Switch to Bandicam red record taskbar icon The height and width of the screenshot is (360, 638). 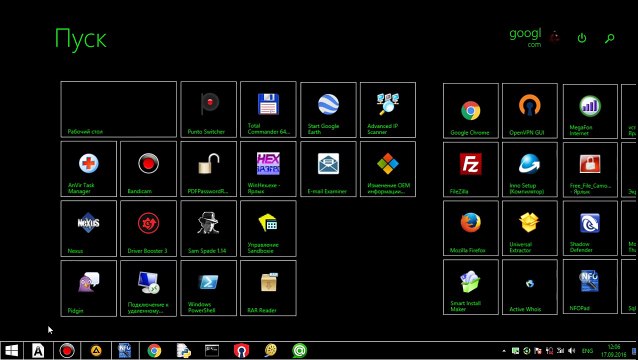67,351
